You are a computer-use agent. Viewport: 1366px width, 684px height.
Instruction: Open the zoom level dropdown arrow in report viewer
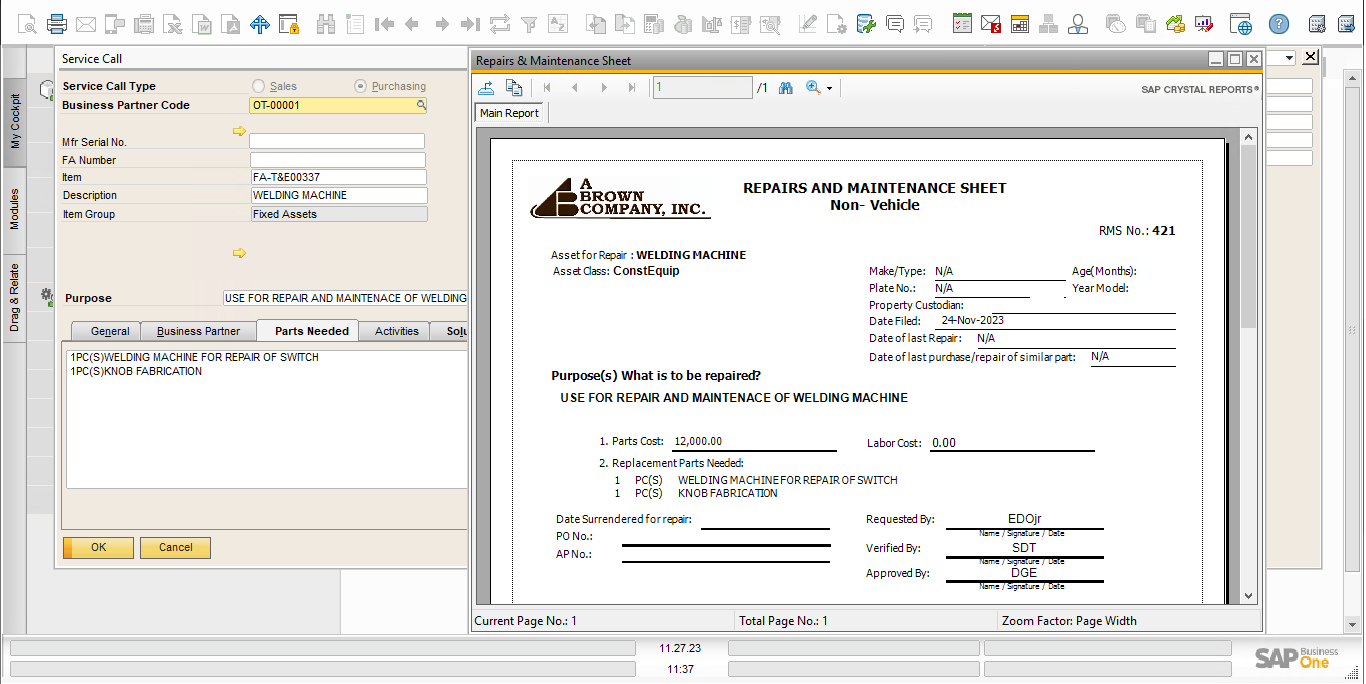(x=829, y=89)
